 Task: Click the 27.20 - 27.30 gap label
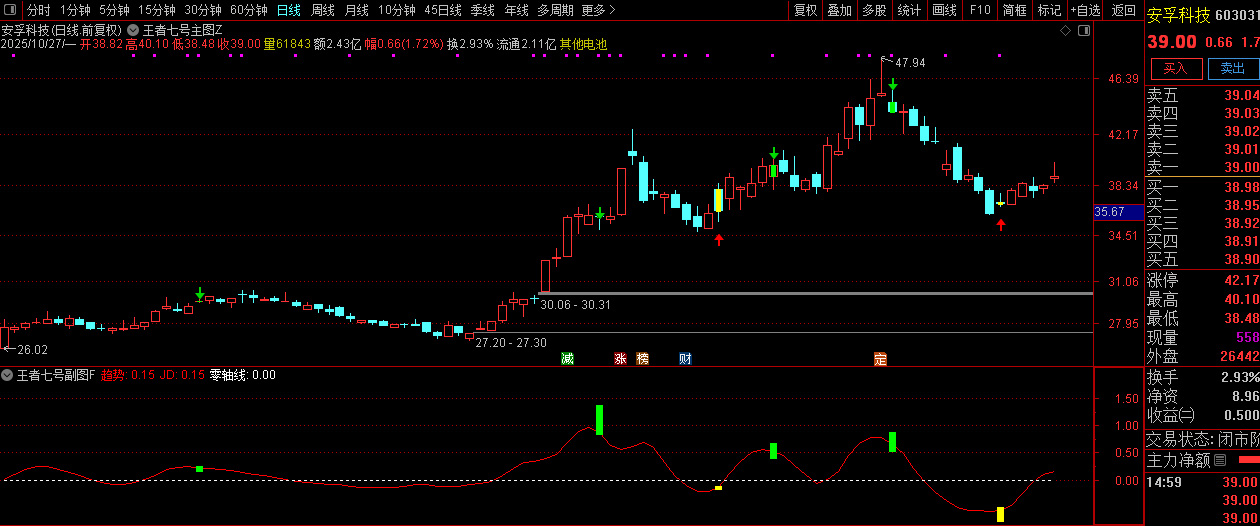pyautogui.click(x=511, y=342)
